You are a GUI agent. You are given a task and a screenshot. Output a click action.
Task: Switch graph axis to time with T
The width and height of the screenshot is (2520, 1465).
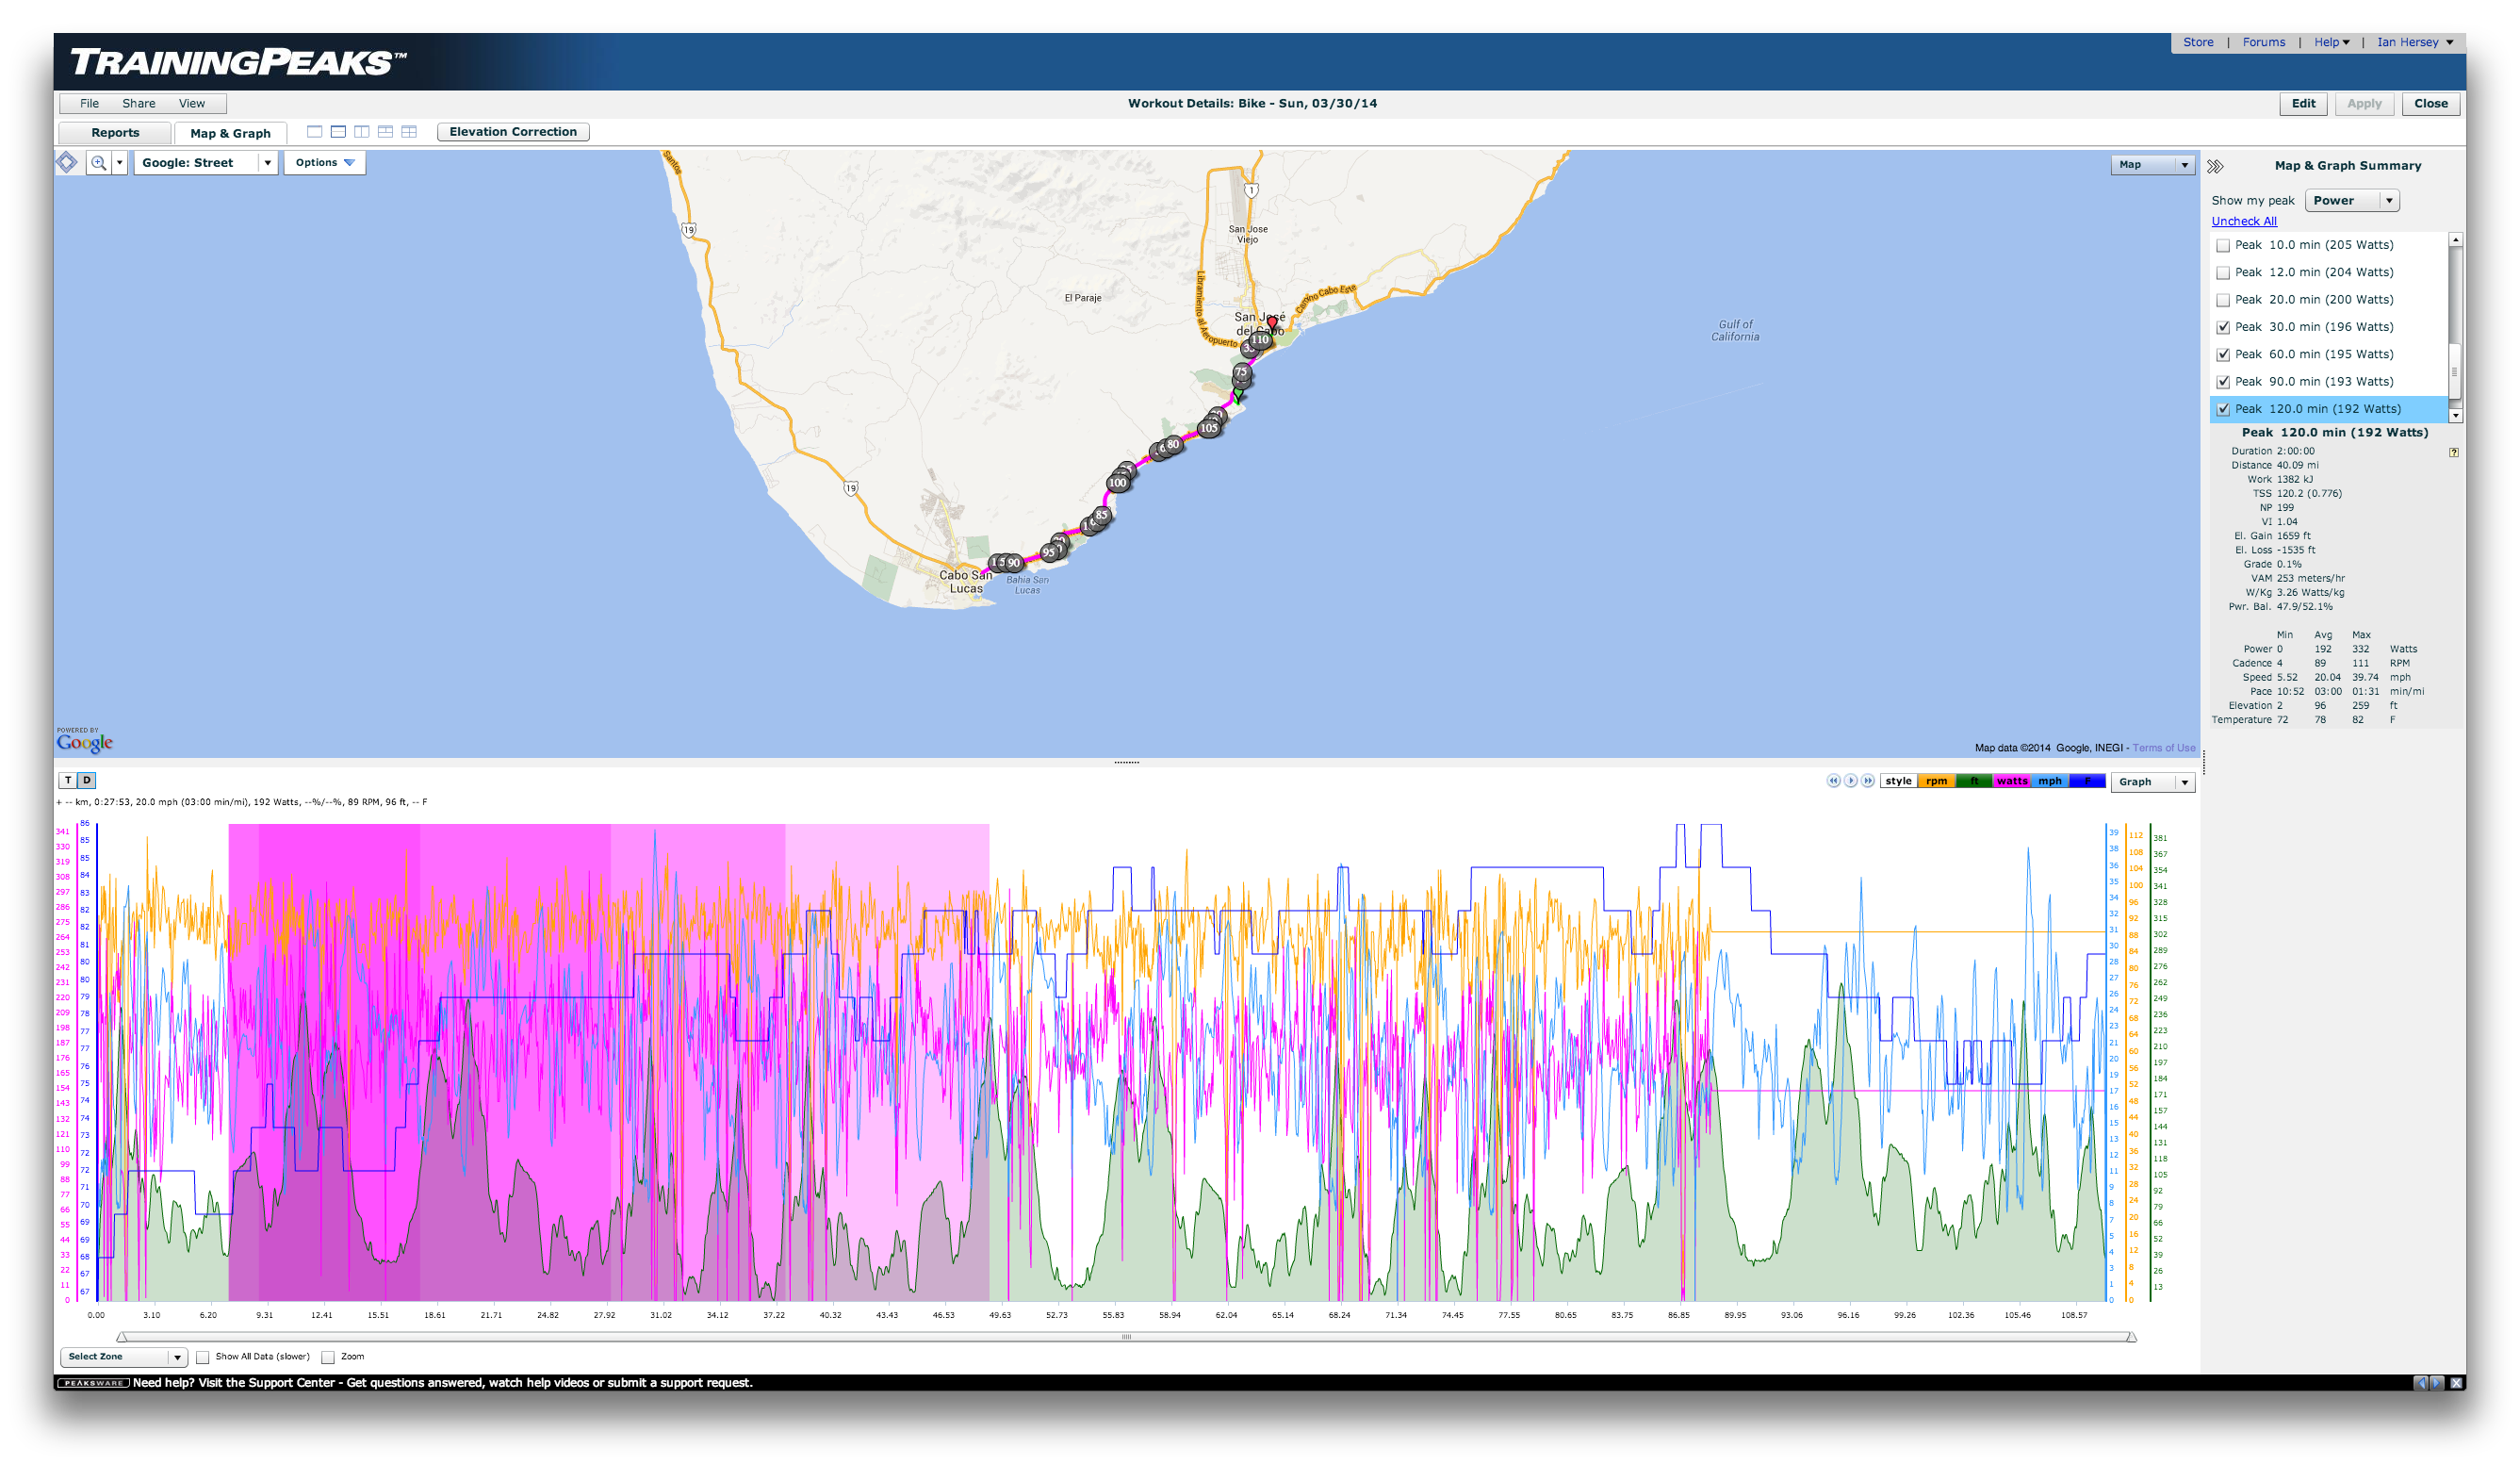tap(68, 780)
